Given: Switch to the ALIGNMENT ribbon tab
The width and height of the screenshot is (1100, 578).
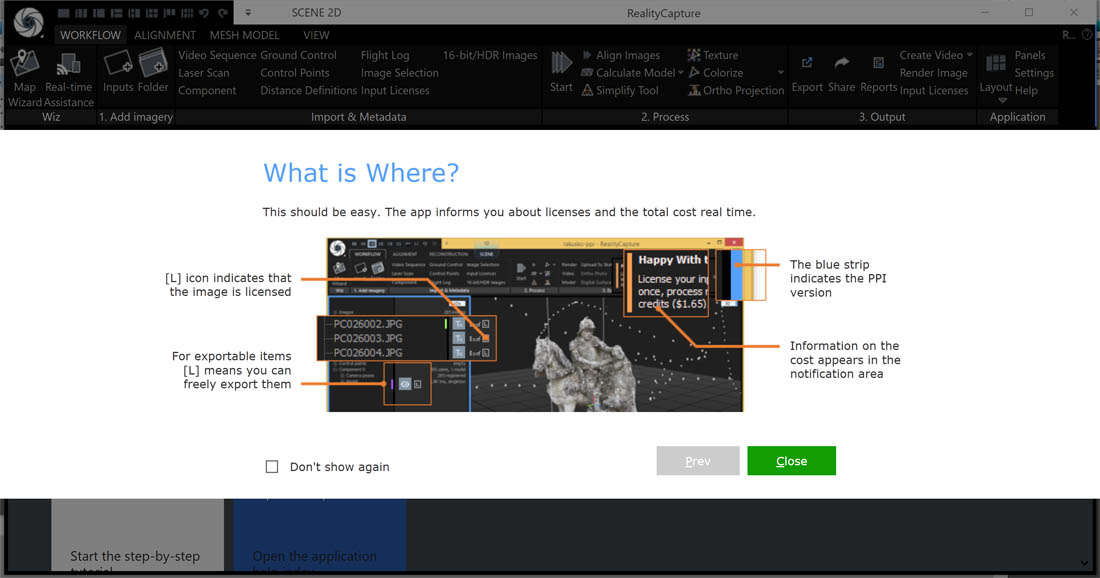Looking at the screenshot, I should click(x=165, y=35).
